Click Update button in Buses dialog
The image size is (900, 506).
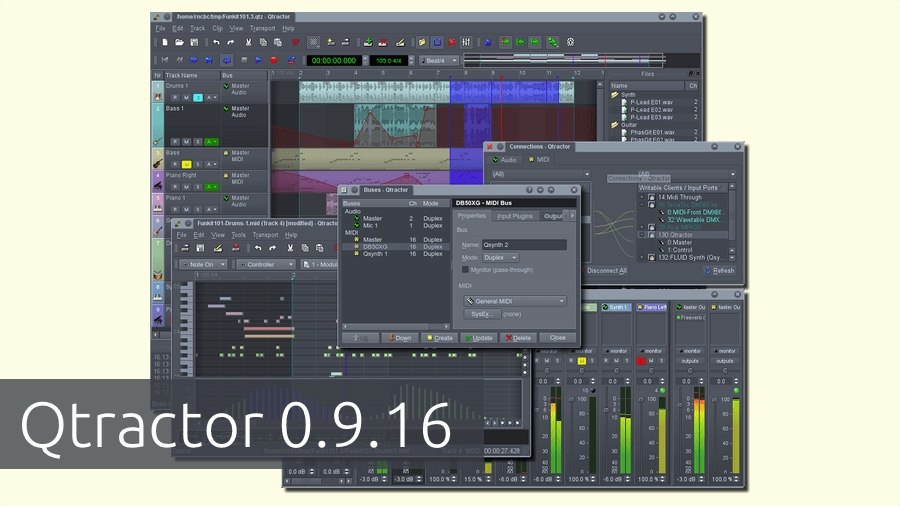coord(479,338)
